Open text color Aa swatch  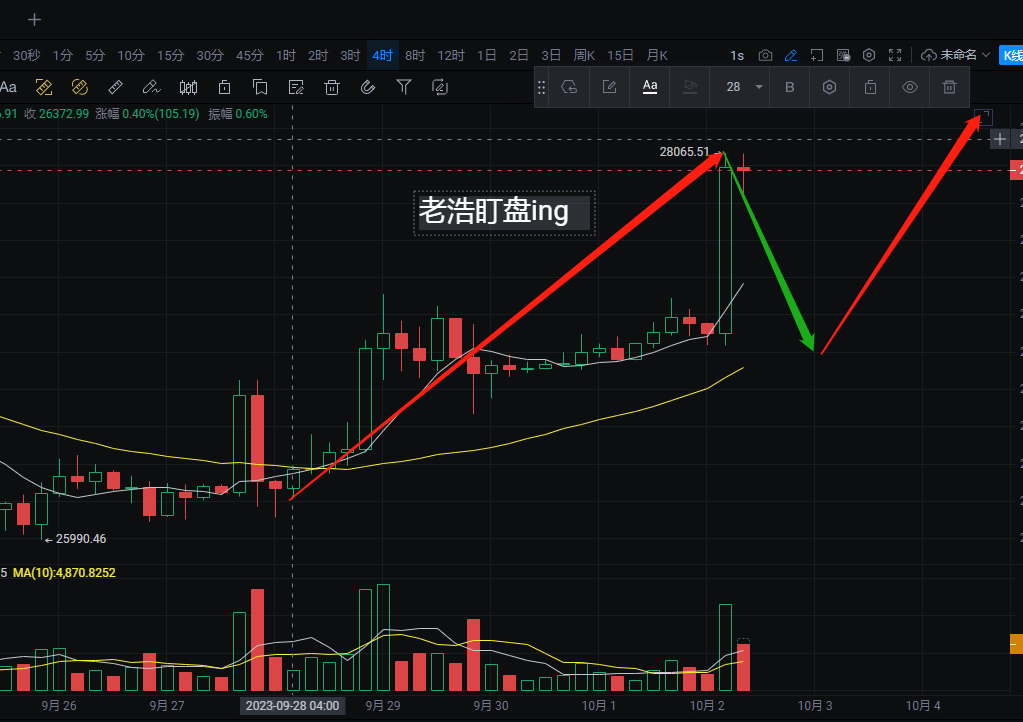pos(650,87)
